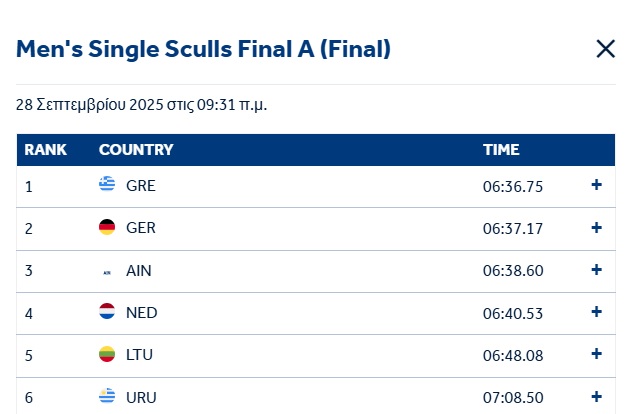Select the GRE country code text
The height and width of the screenshot is (414, 629).
[141, 185]
